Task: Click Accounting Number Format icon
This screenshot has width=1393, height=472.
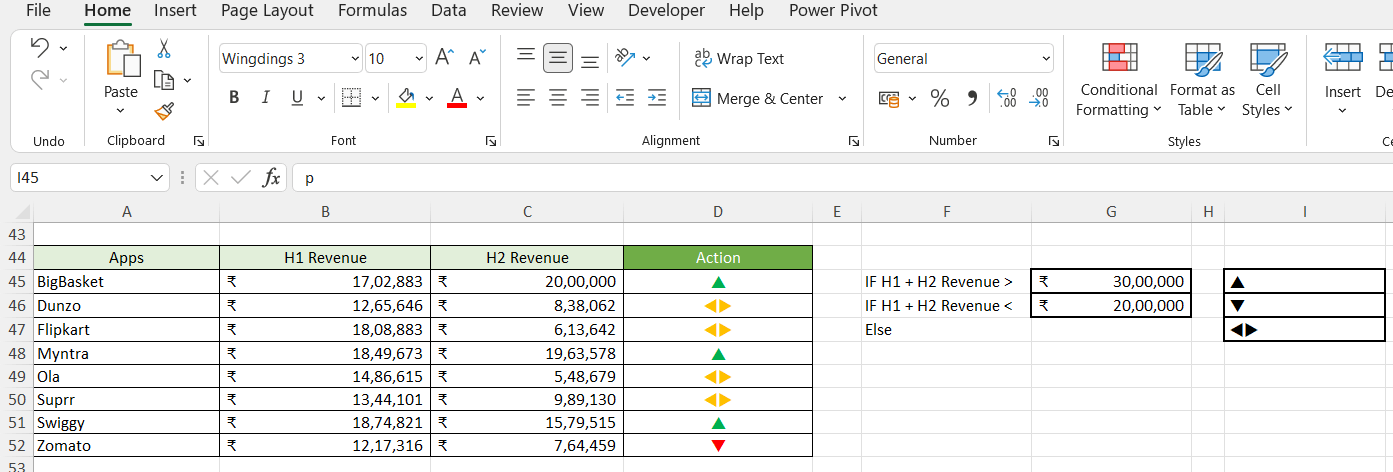Action: (888, 98)
